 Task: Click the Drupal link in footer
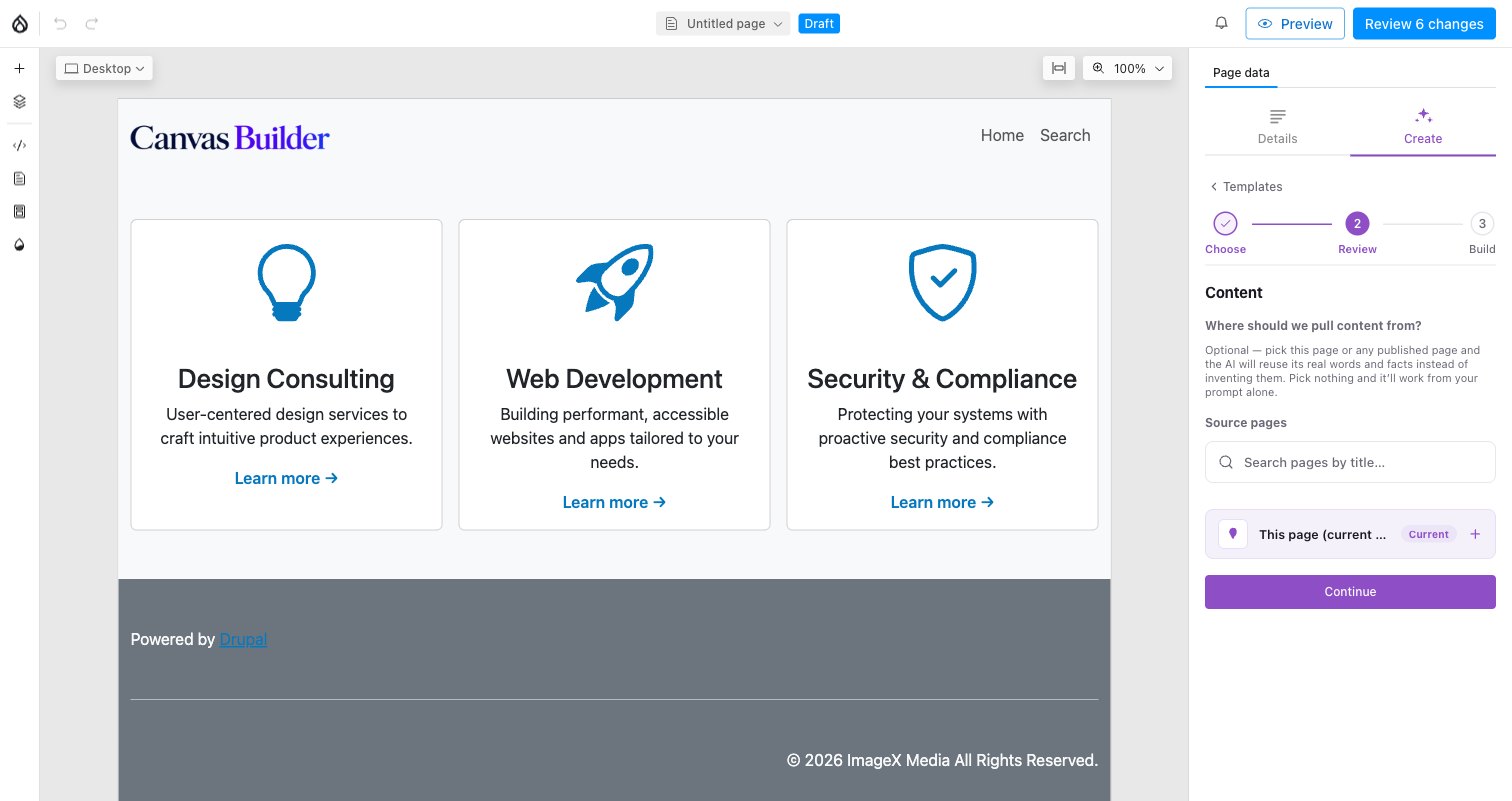point(243,640)
